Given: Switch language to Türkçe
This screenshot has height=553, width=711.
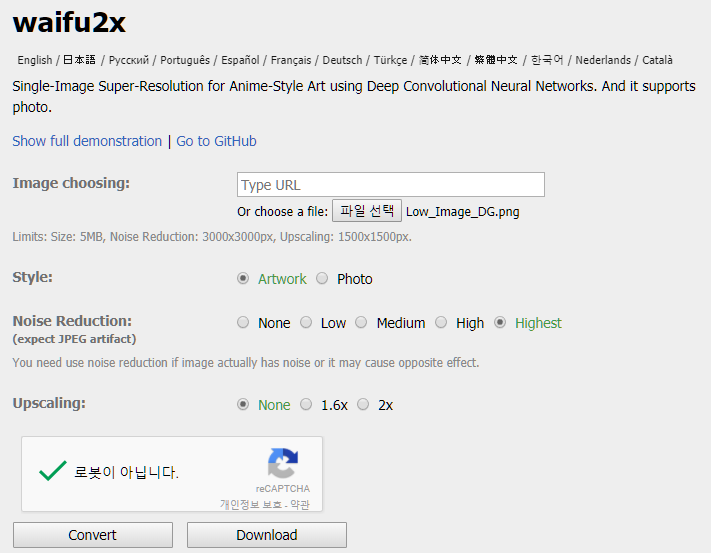Looking at the screenshot, I should (390, 60).
